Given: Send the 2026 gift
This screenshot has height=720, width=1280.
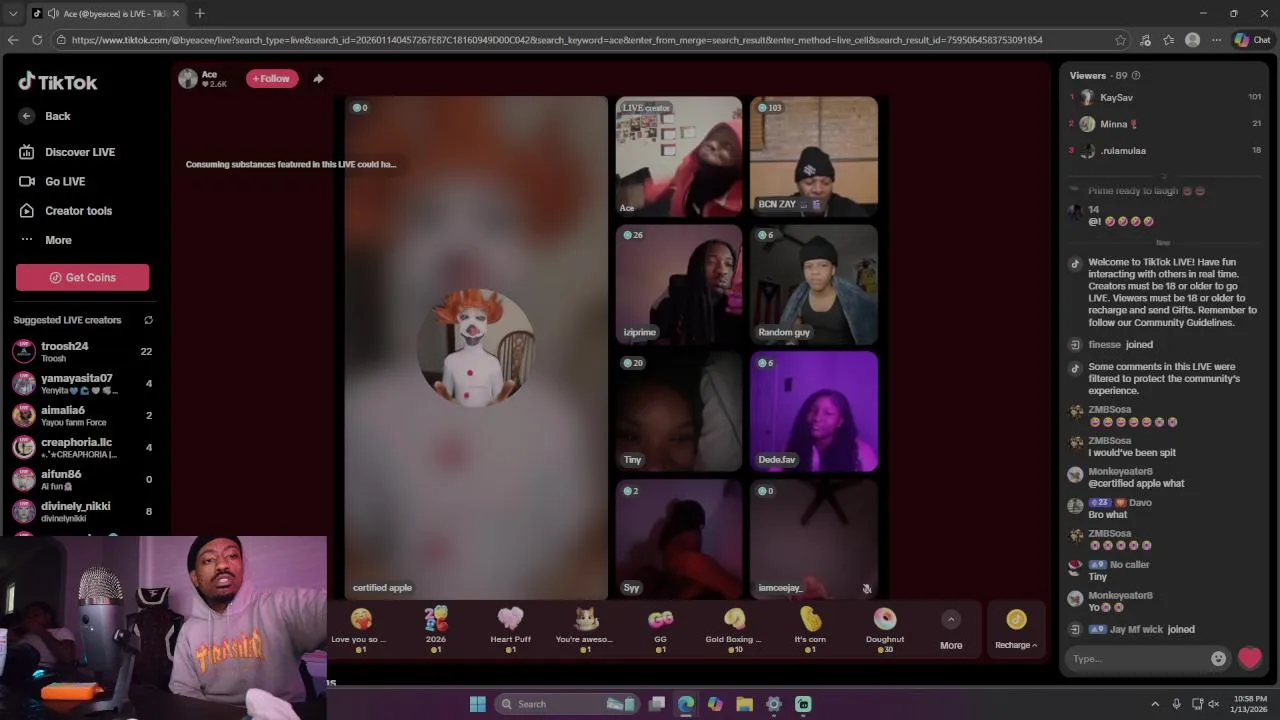Looking at the screenshot, I should coord(436,630).
